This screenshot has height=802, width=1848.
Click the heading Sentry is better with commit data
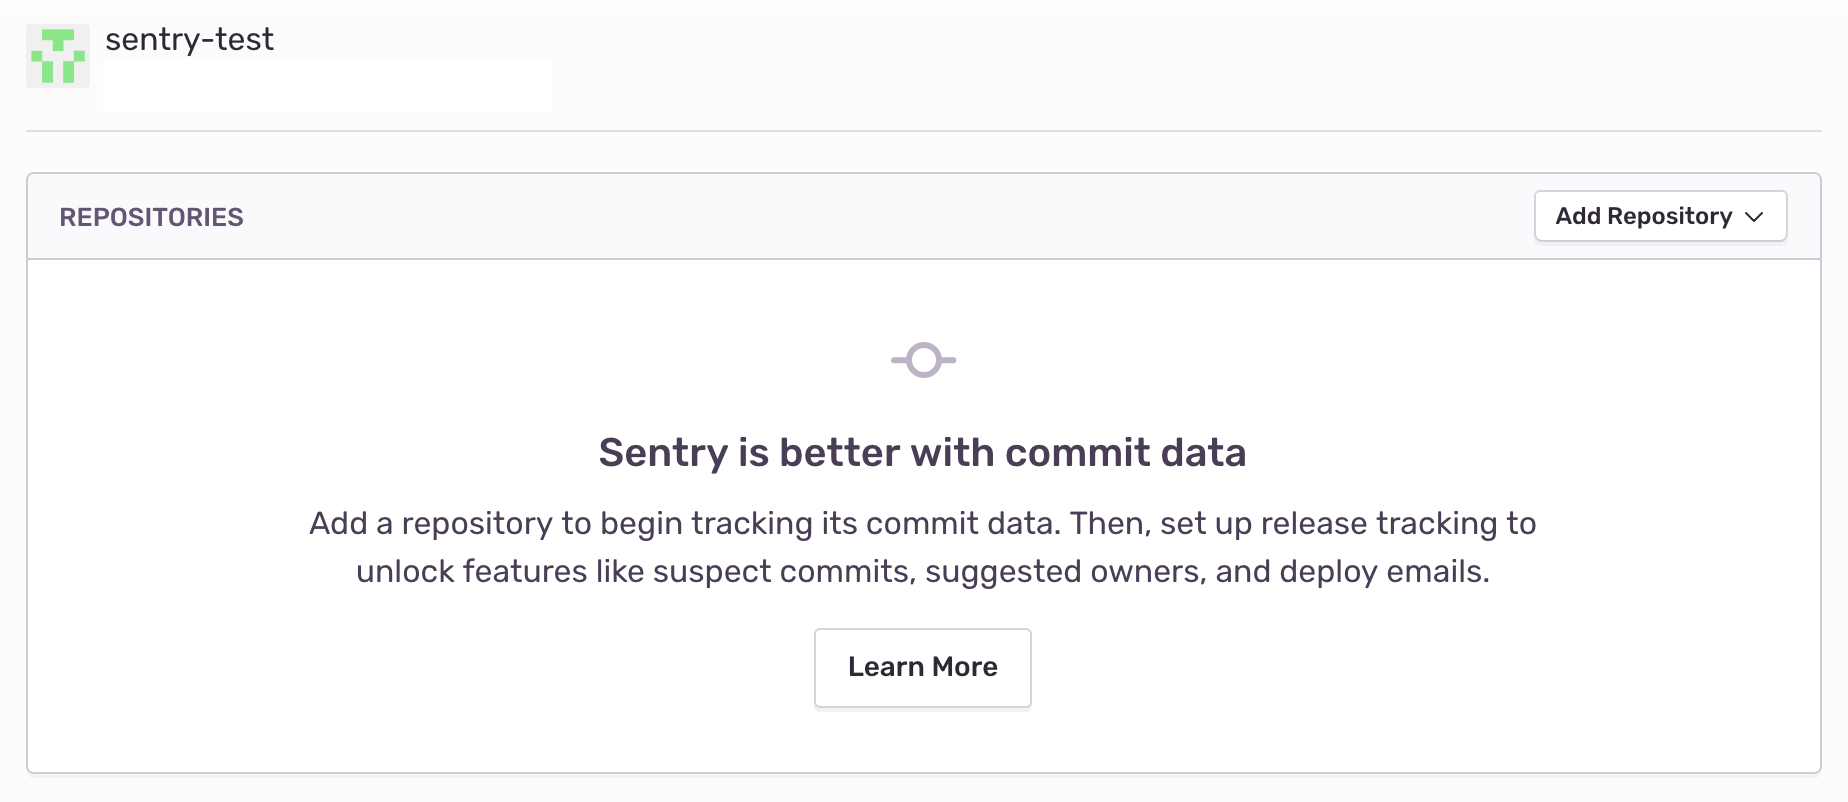[x=922, y=452]
